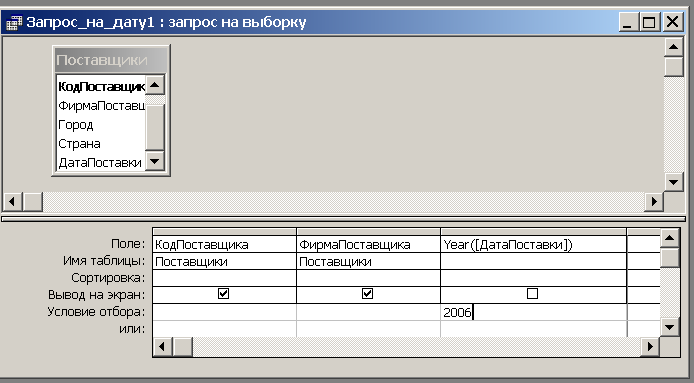Click upper pane horizontal scrollbar thumb
The height and width of the screenshot is (383, 694).
point(33,202)
